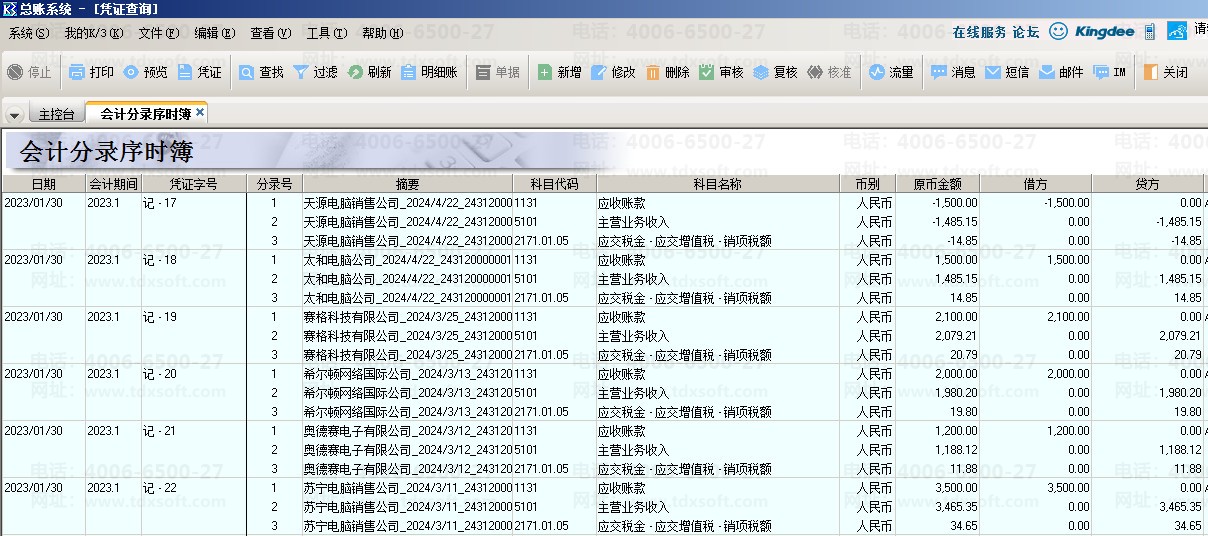1208x536 pixels.
Task: Click the -1,500.00 original amount cell
Action: click(937, 203)
